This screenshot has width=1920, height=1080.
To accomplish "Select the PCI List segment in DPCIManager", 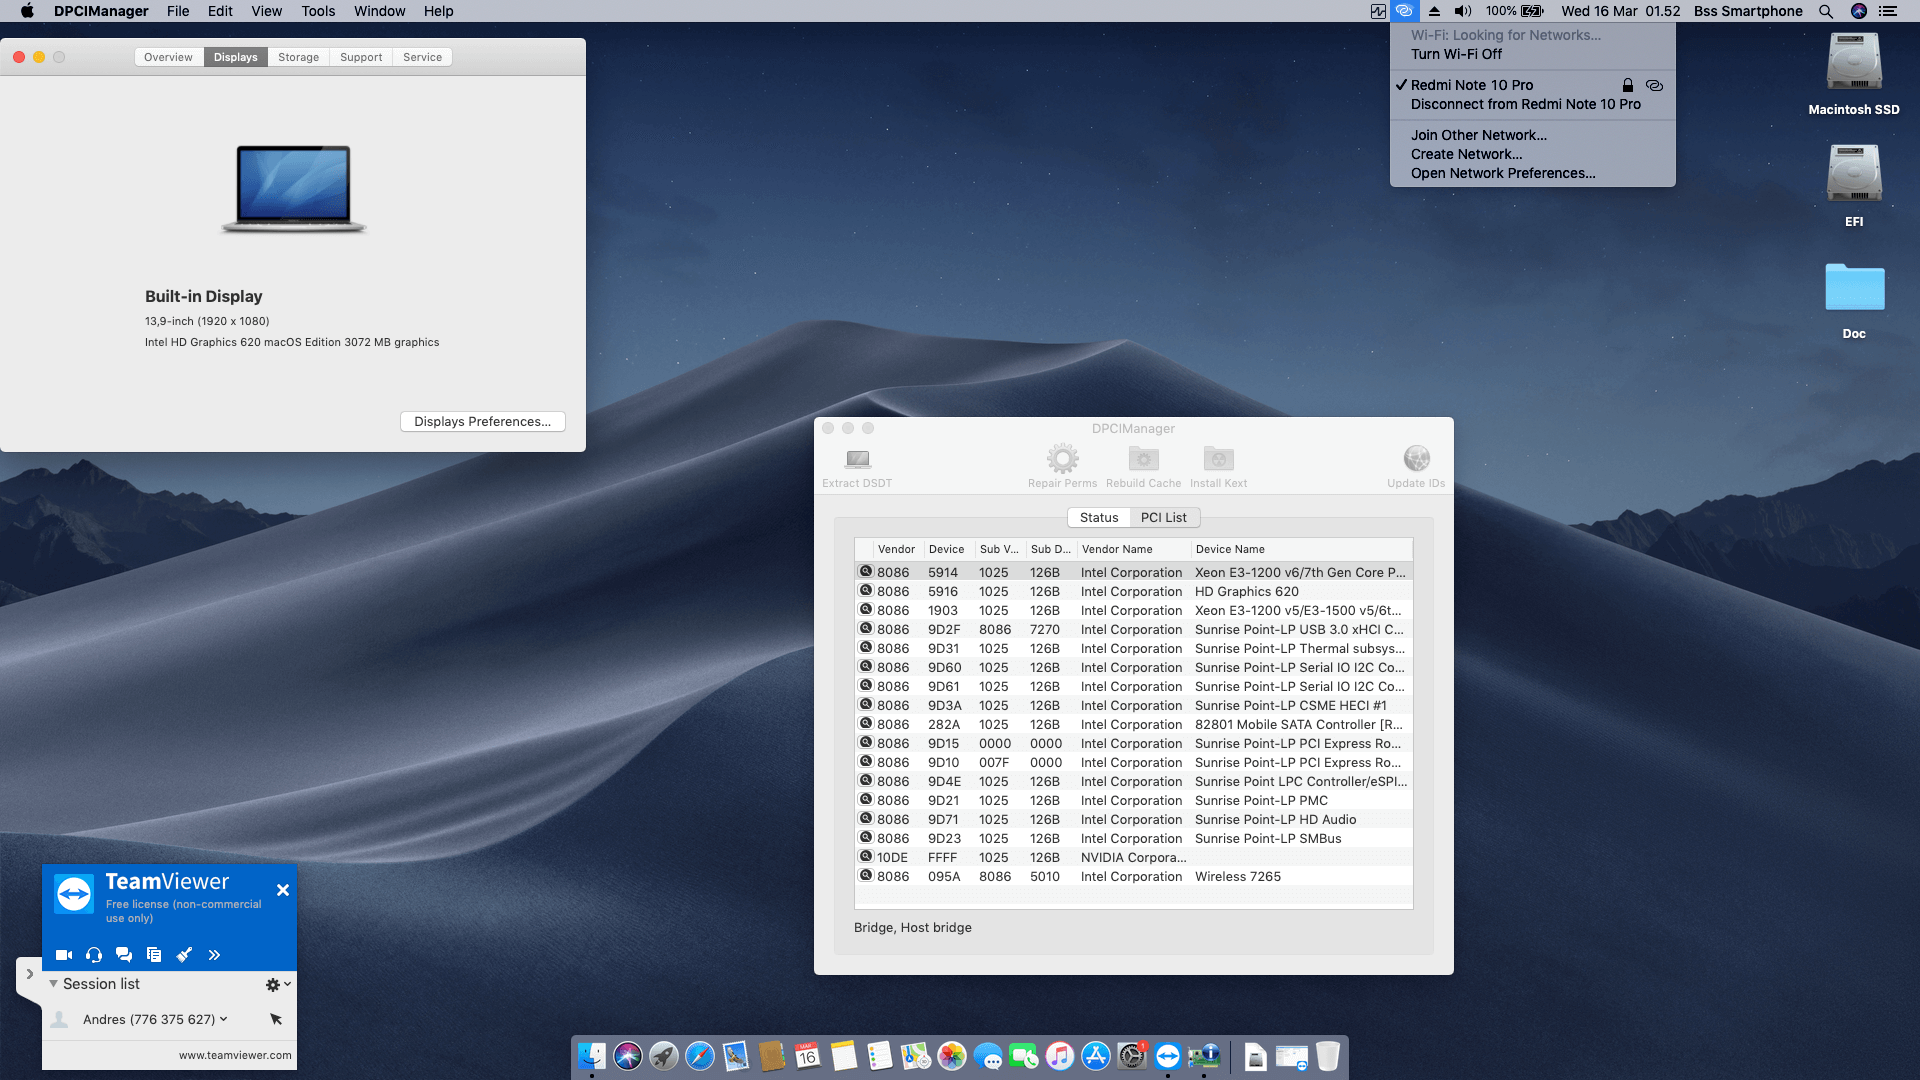I will 1164,518.
